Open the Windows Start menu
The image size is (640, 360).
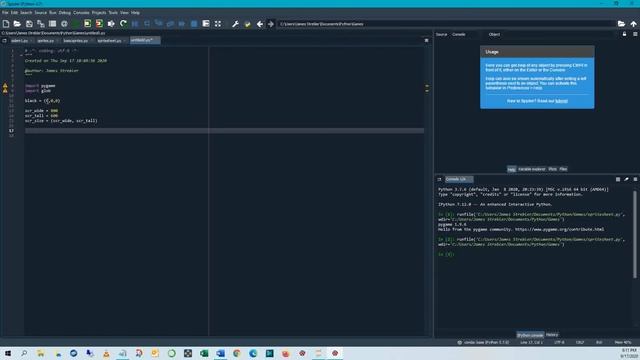click(8, 353)
